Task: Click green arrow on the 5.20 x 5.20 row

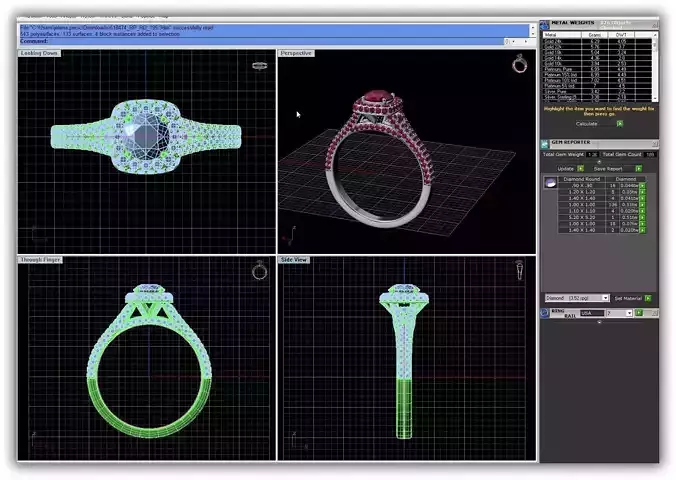Action: (643, 217)
